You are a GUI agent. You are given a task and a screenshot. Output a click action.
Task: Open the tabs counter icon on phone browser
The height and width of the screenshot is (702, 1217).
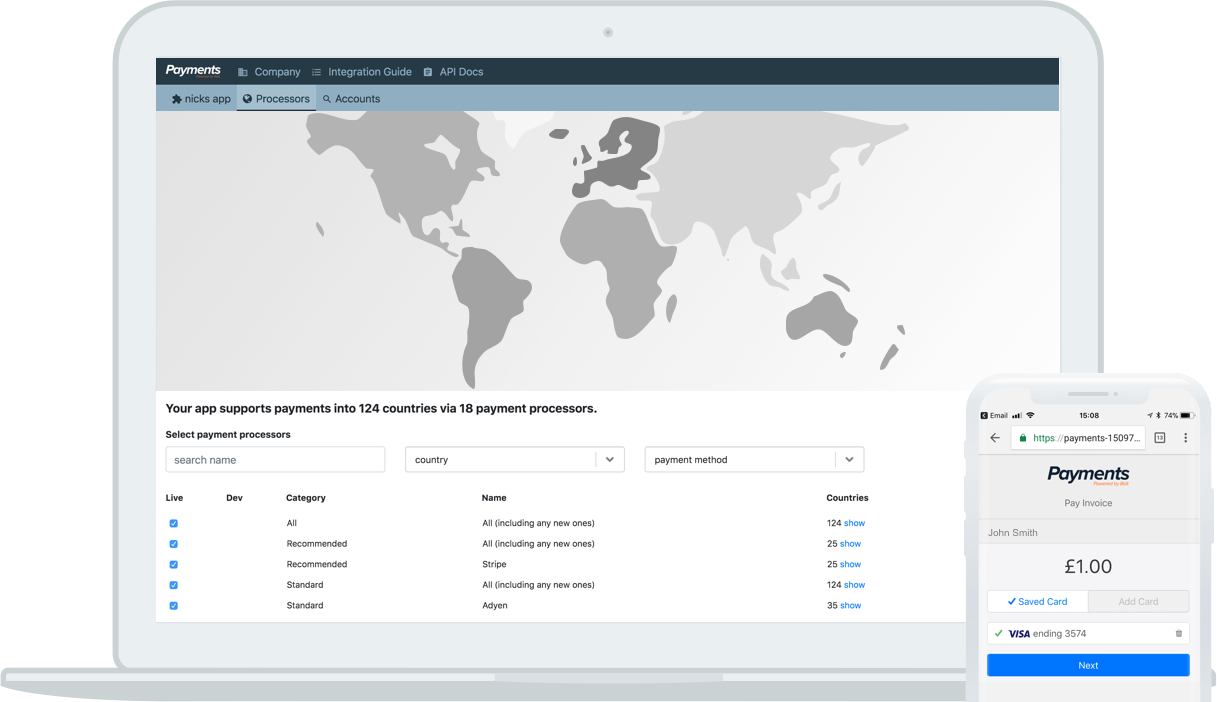click(1160, 438)
